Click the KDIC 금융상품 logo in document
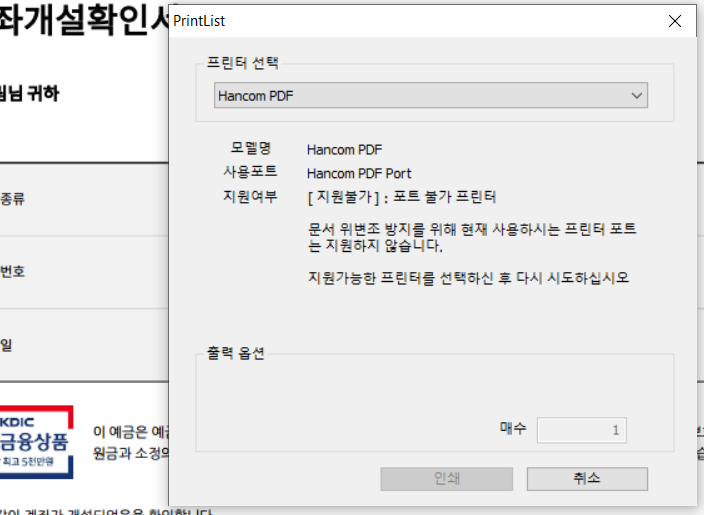 [x=36, y=442]
